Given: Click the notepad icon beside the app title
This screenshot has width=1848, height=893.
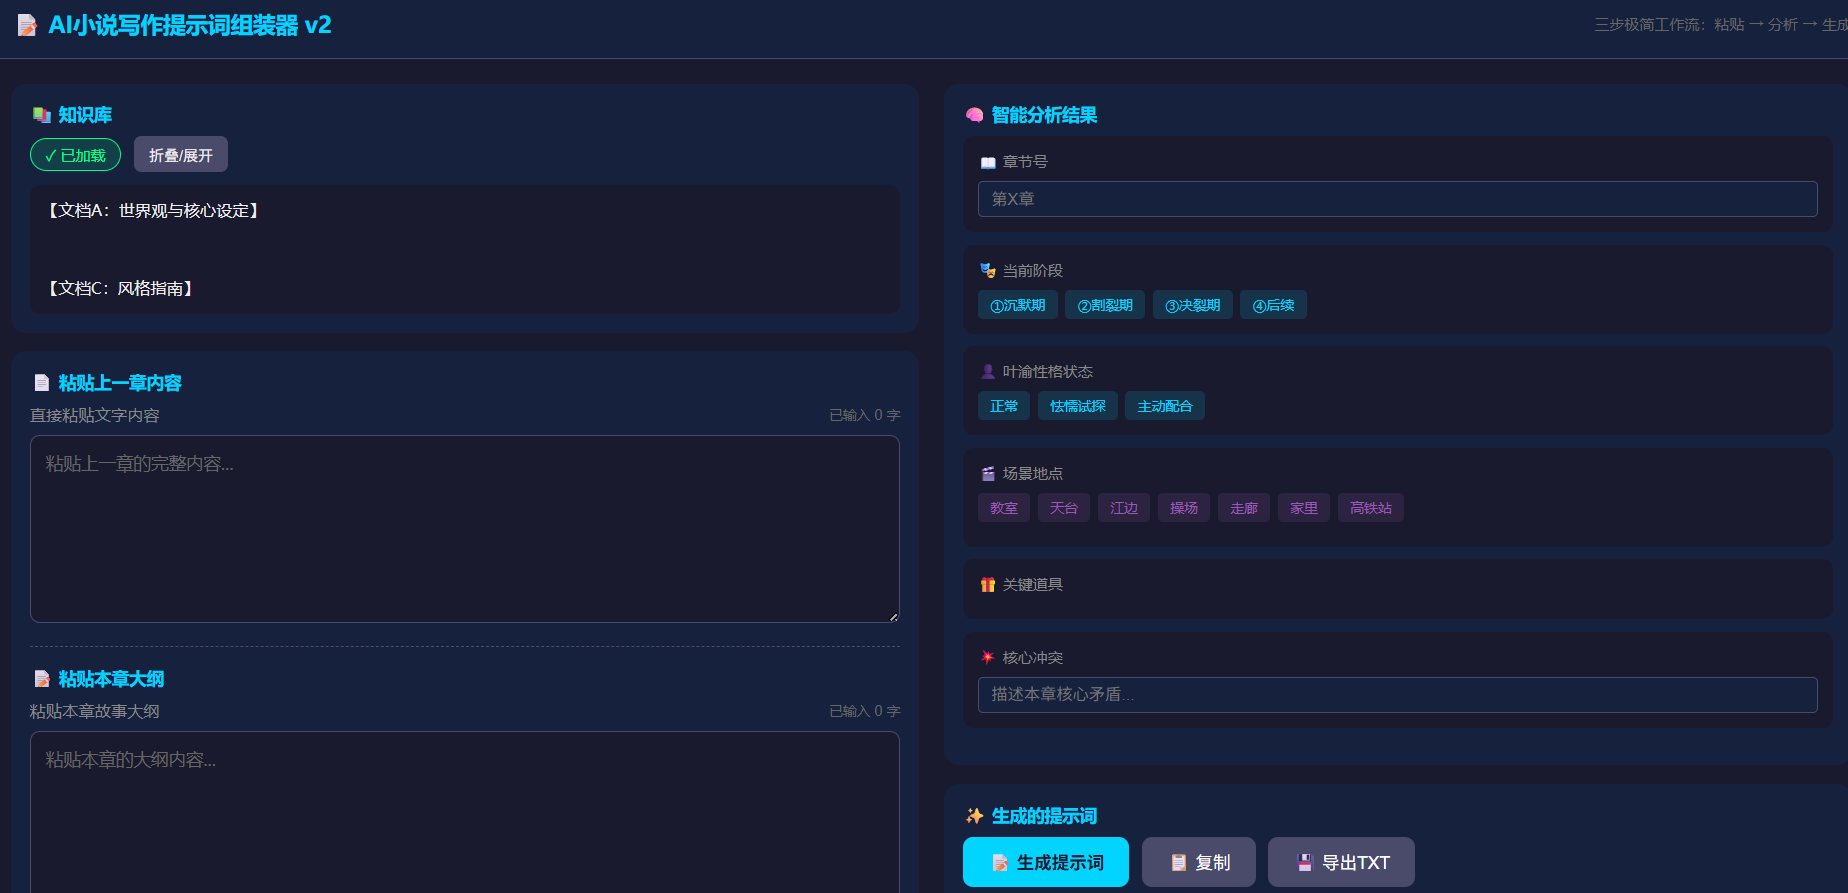Looking at the screenshot, I should point(27,25).
